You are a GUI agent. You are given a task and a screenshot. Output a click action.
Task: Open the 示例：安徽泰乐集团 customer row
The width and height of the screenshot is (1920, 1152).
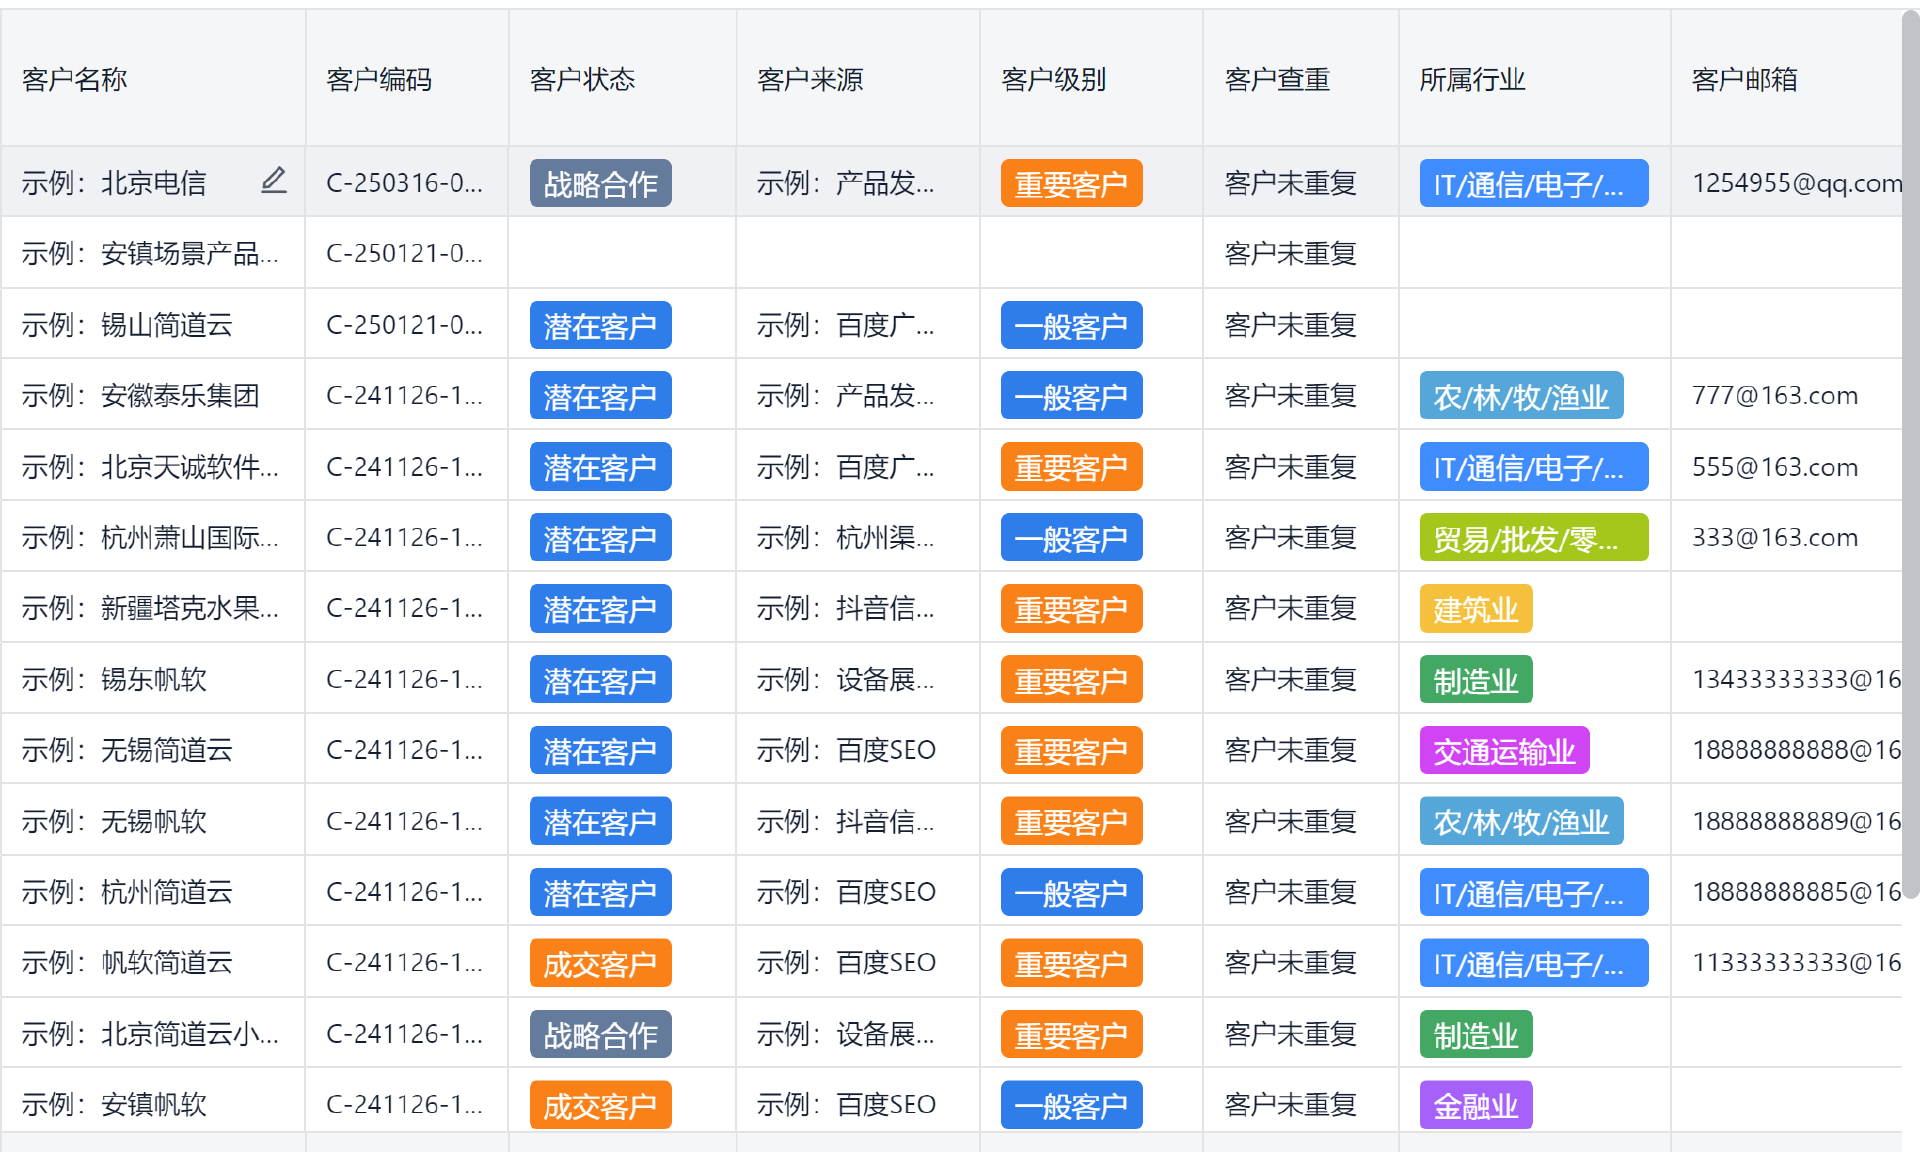(140, 396)
